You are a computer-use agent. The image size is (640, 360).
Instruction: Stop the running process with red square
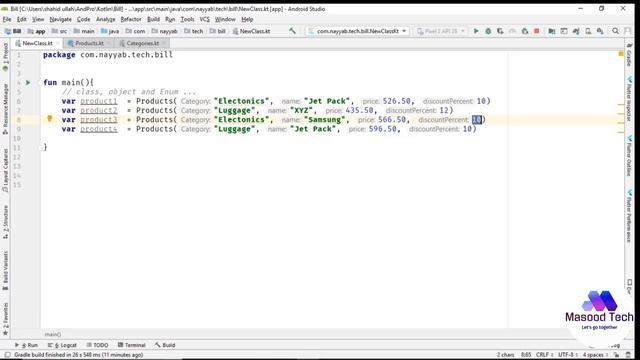pos(537,31)
